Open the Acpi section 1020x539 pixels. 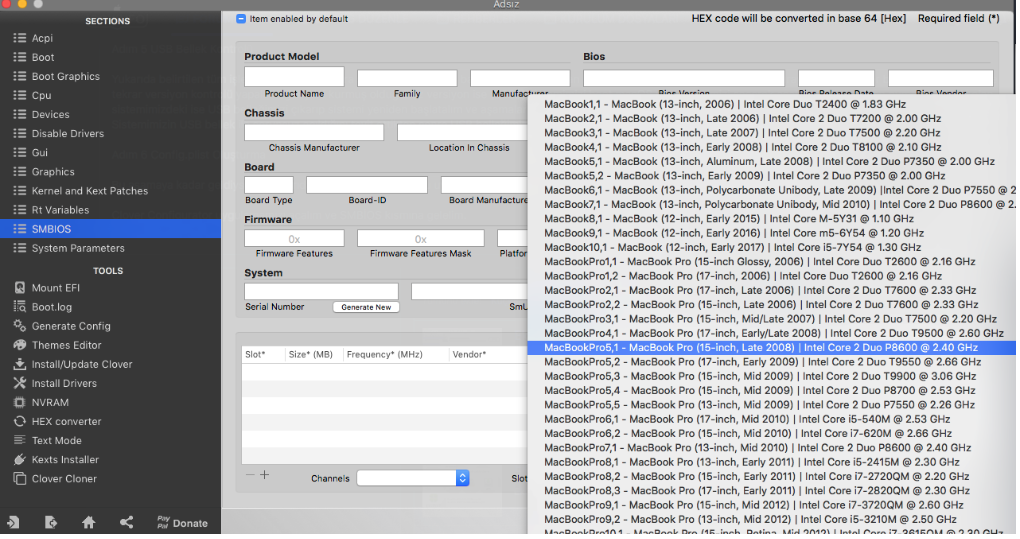[42, 38]
